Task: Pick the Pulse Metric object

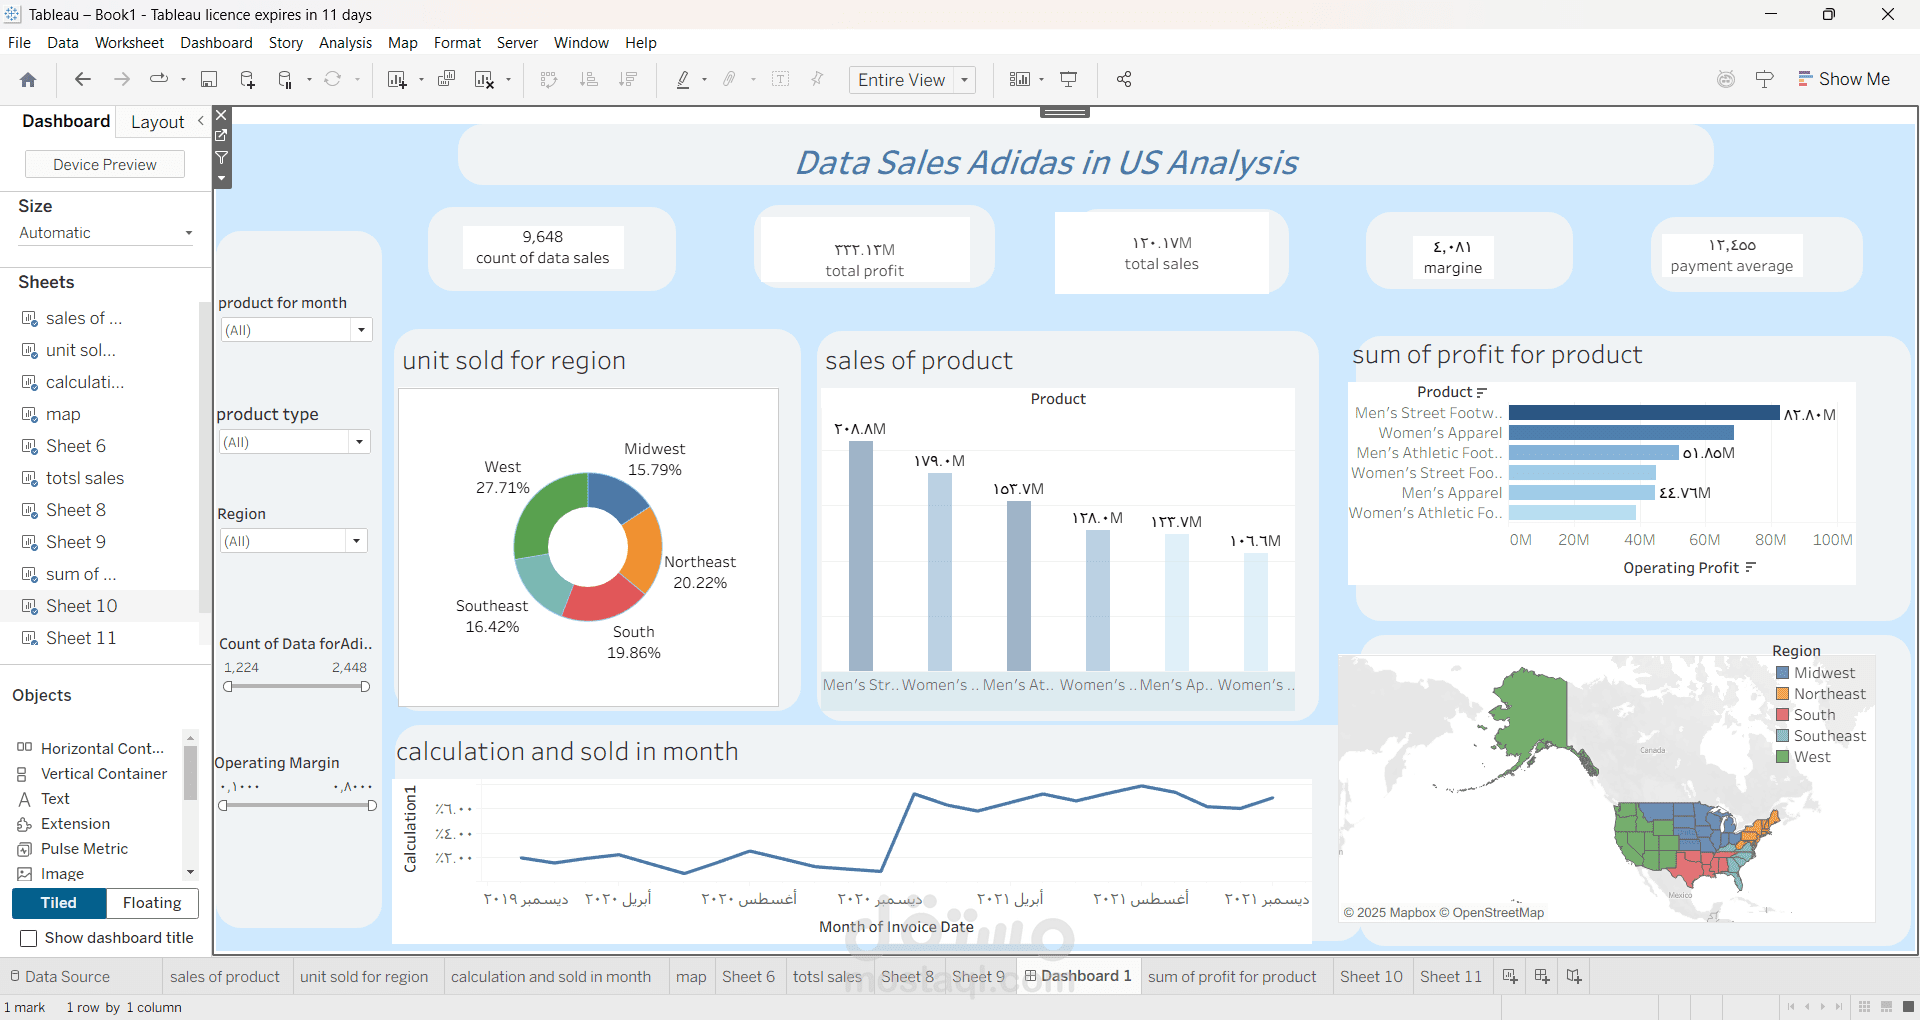Action: [x=73, y=849]
